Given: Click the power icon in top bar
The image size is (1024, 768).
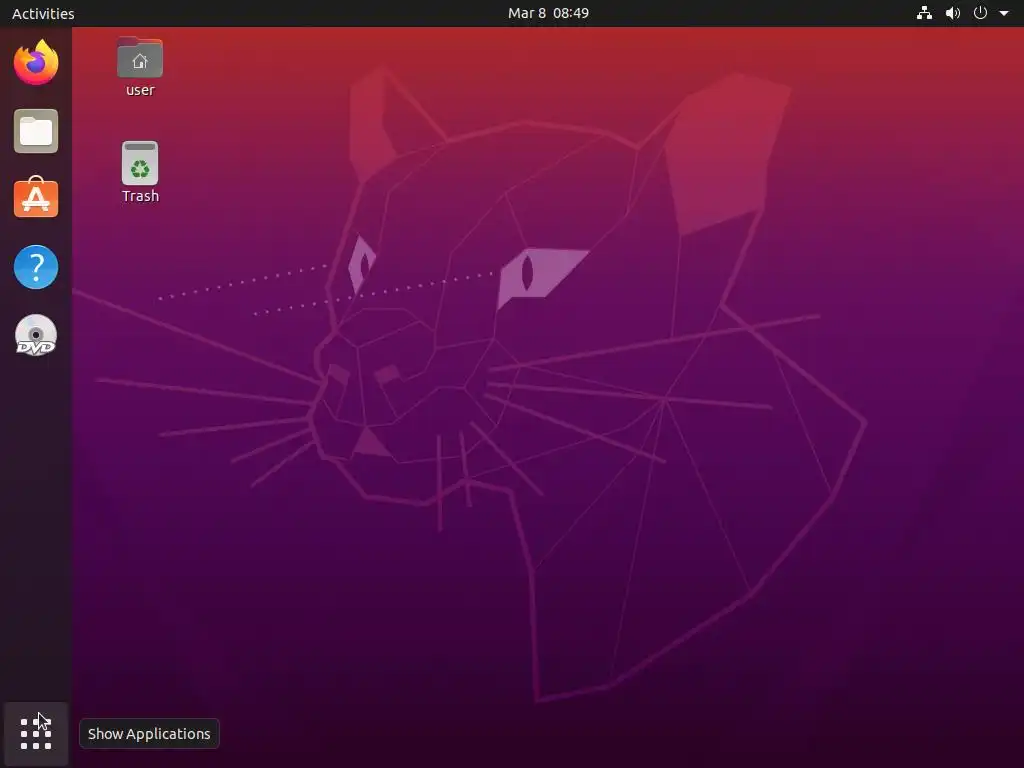Looking at the screenshot, I should coord(980,13).
